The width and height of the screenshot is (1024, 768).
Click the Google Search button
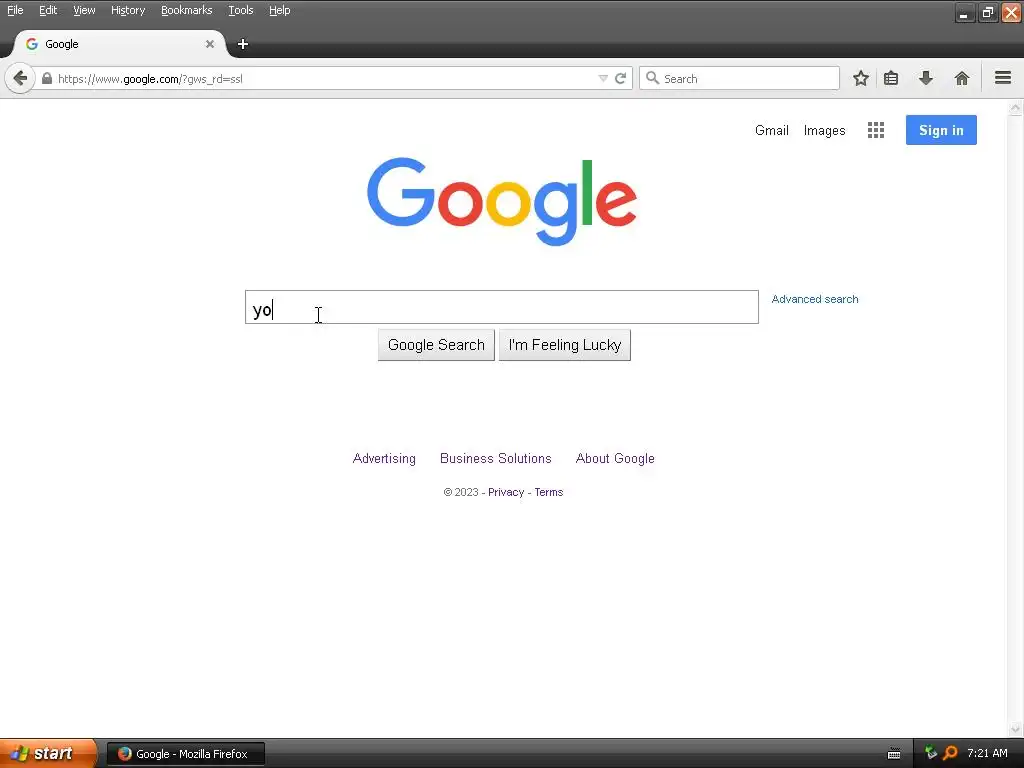click(x=436, y=345)
